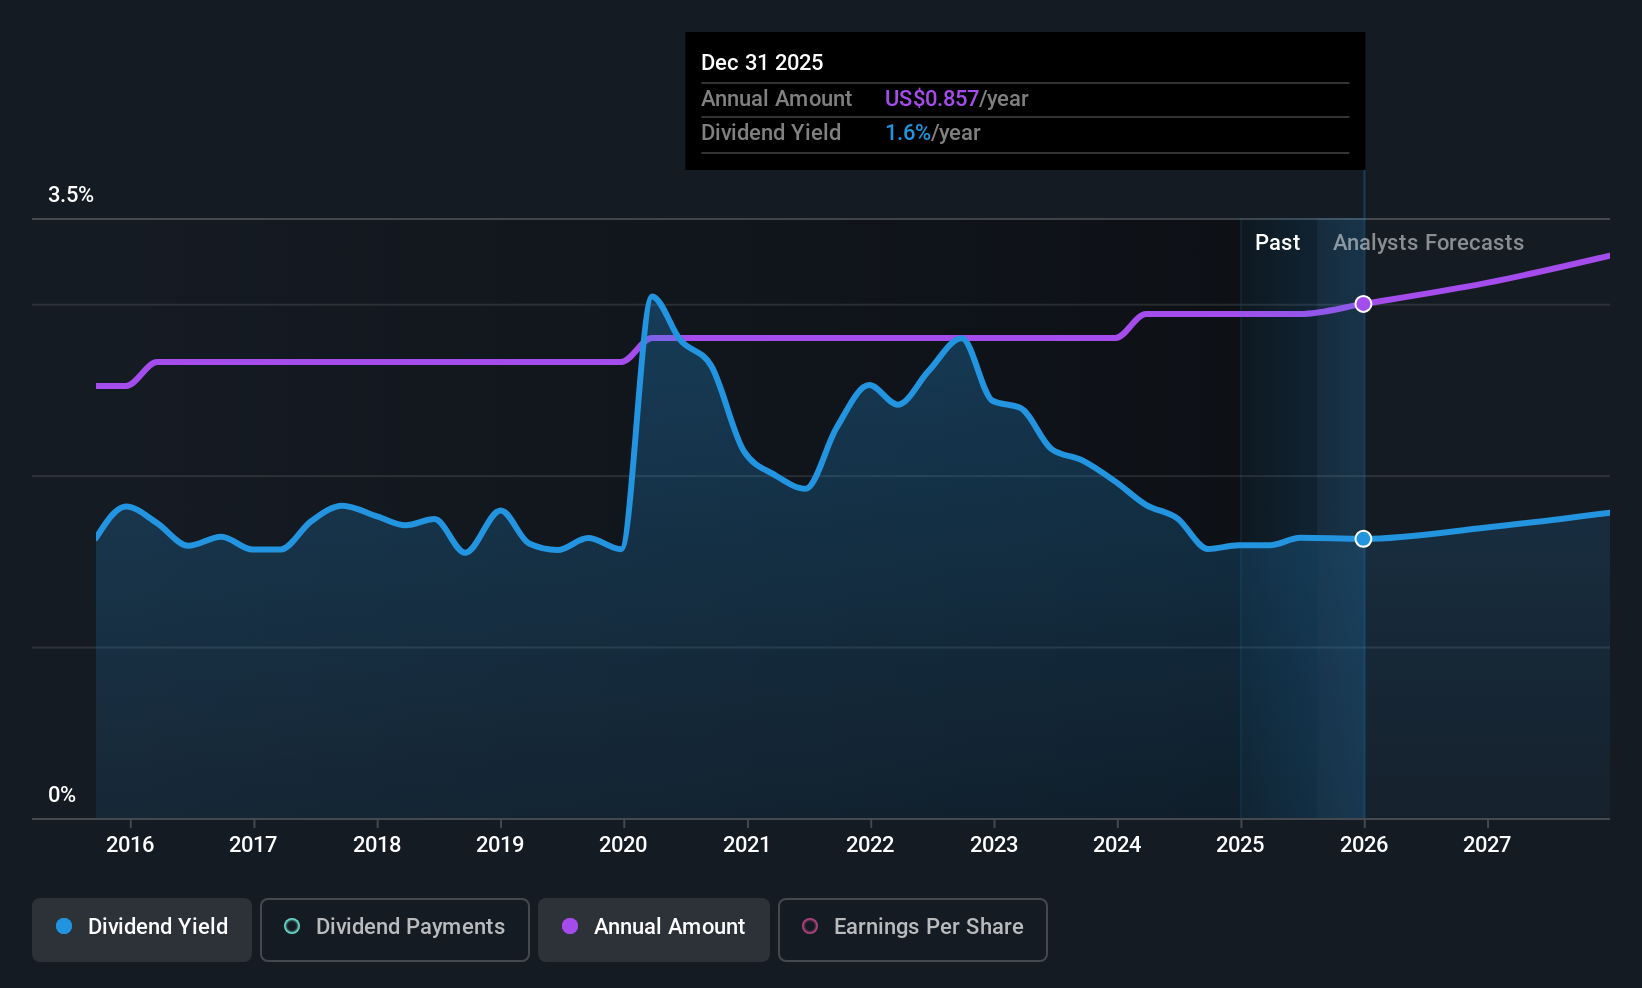The height and width of the screenshot is (988, 1642).
Task: Select the blue Dividend Yield data point
Action: pos(1363,539)
